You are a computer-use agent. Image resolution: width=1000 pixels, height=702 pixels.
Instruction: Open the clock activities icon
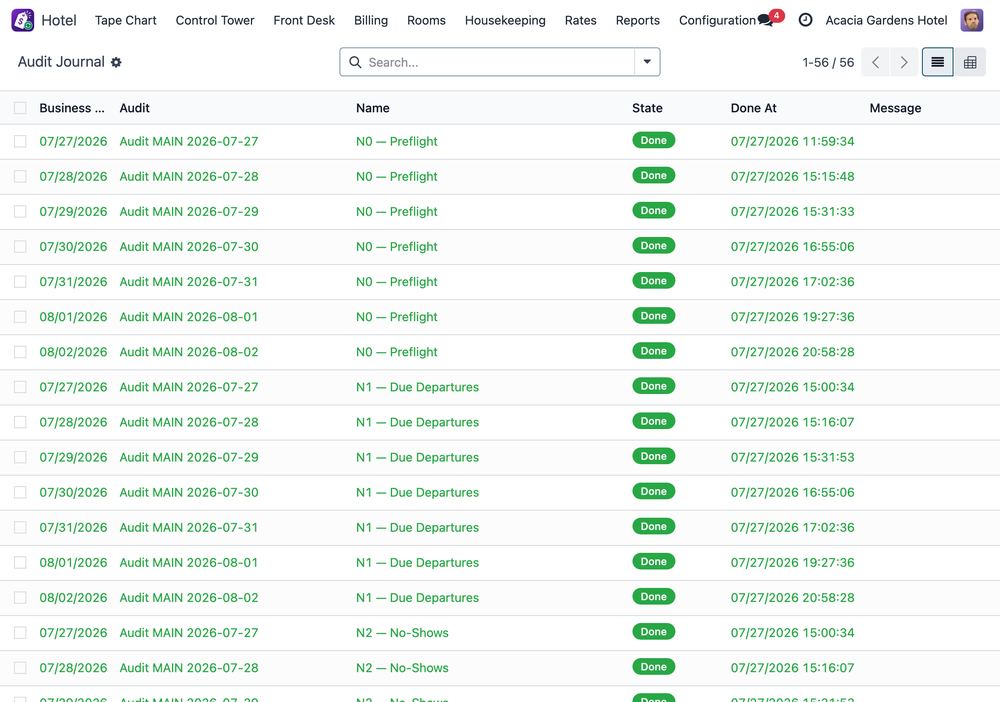[805, 20]
